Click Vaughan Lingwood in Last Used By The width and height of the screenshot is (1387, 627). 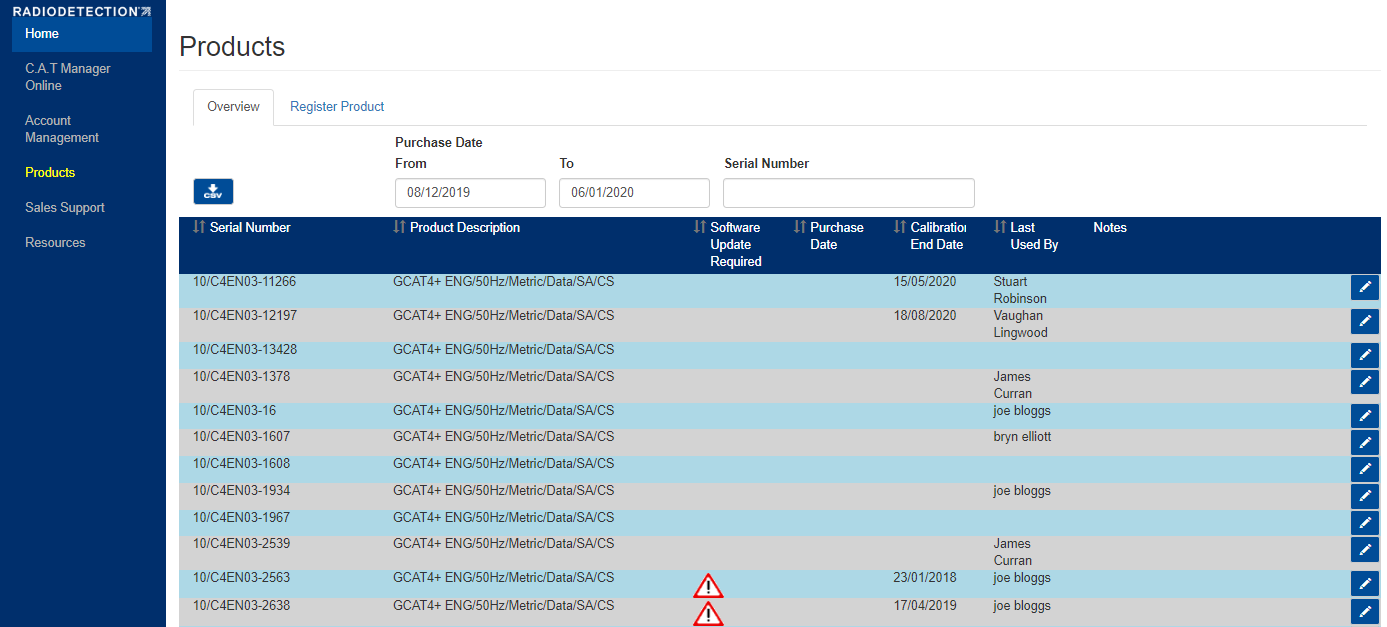coord(1020,324)
